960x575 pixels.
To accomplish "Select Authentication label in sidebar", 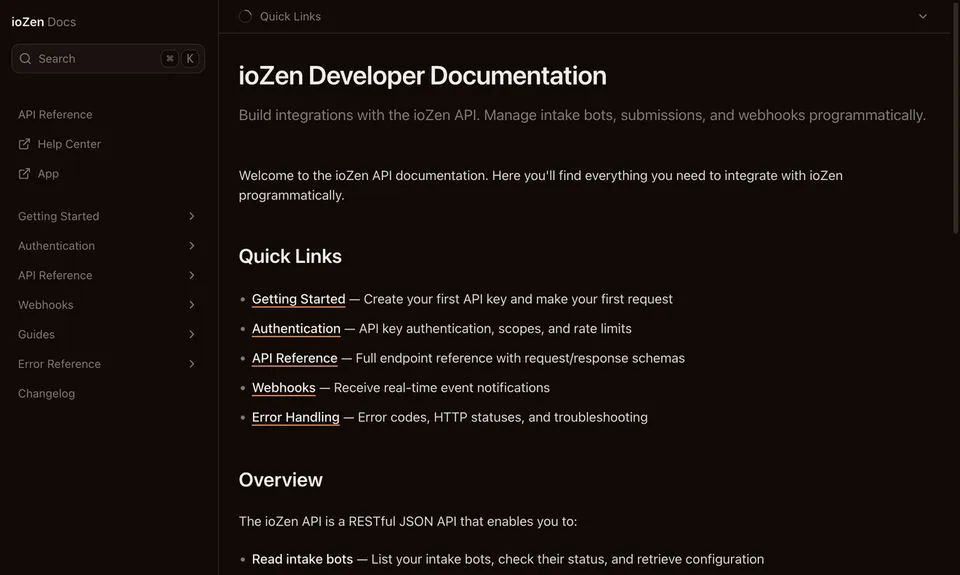I will point(56,246).
